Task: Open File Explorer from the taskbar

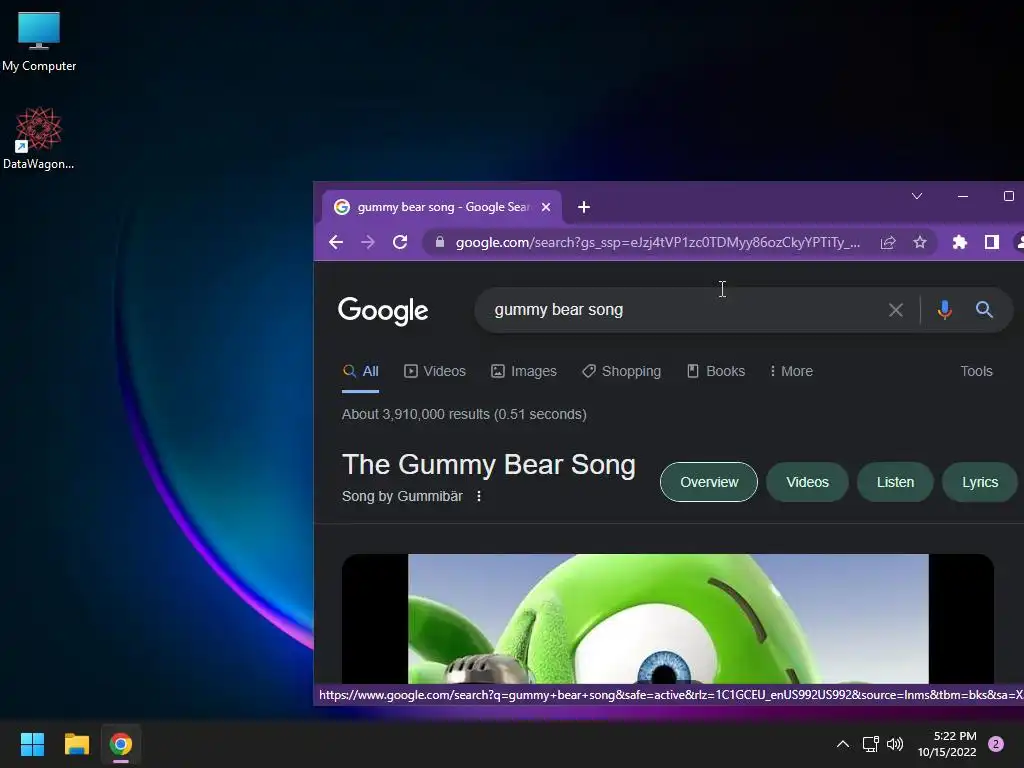Action: coord(76,744)
